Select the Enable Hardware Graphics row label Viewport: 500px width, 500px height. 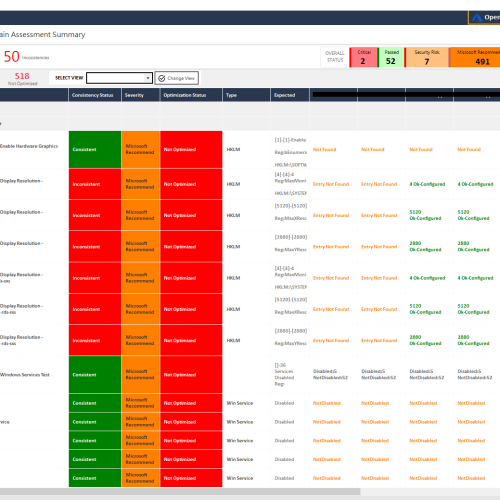coord(29,146)
